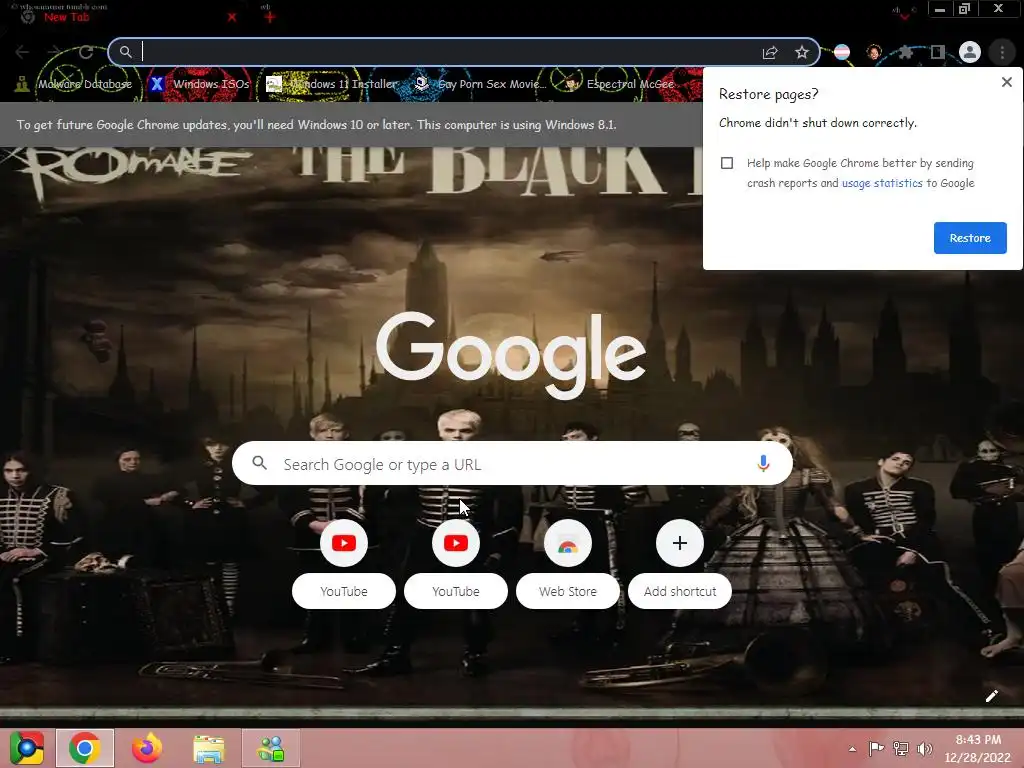Image resolution: width=1024 pixels, height=768 pixels.
Task: Click the network tray icon
Action: [901, 748]
